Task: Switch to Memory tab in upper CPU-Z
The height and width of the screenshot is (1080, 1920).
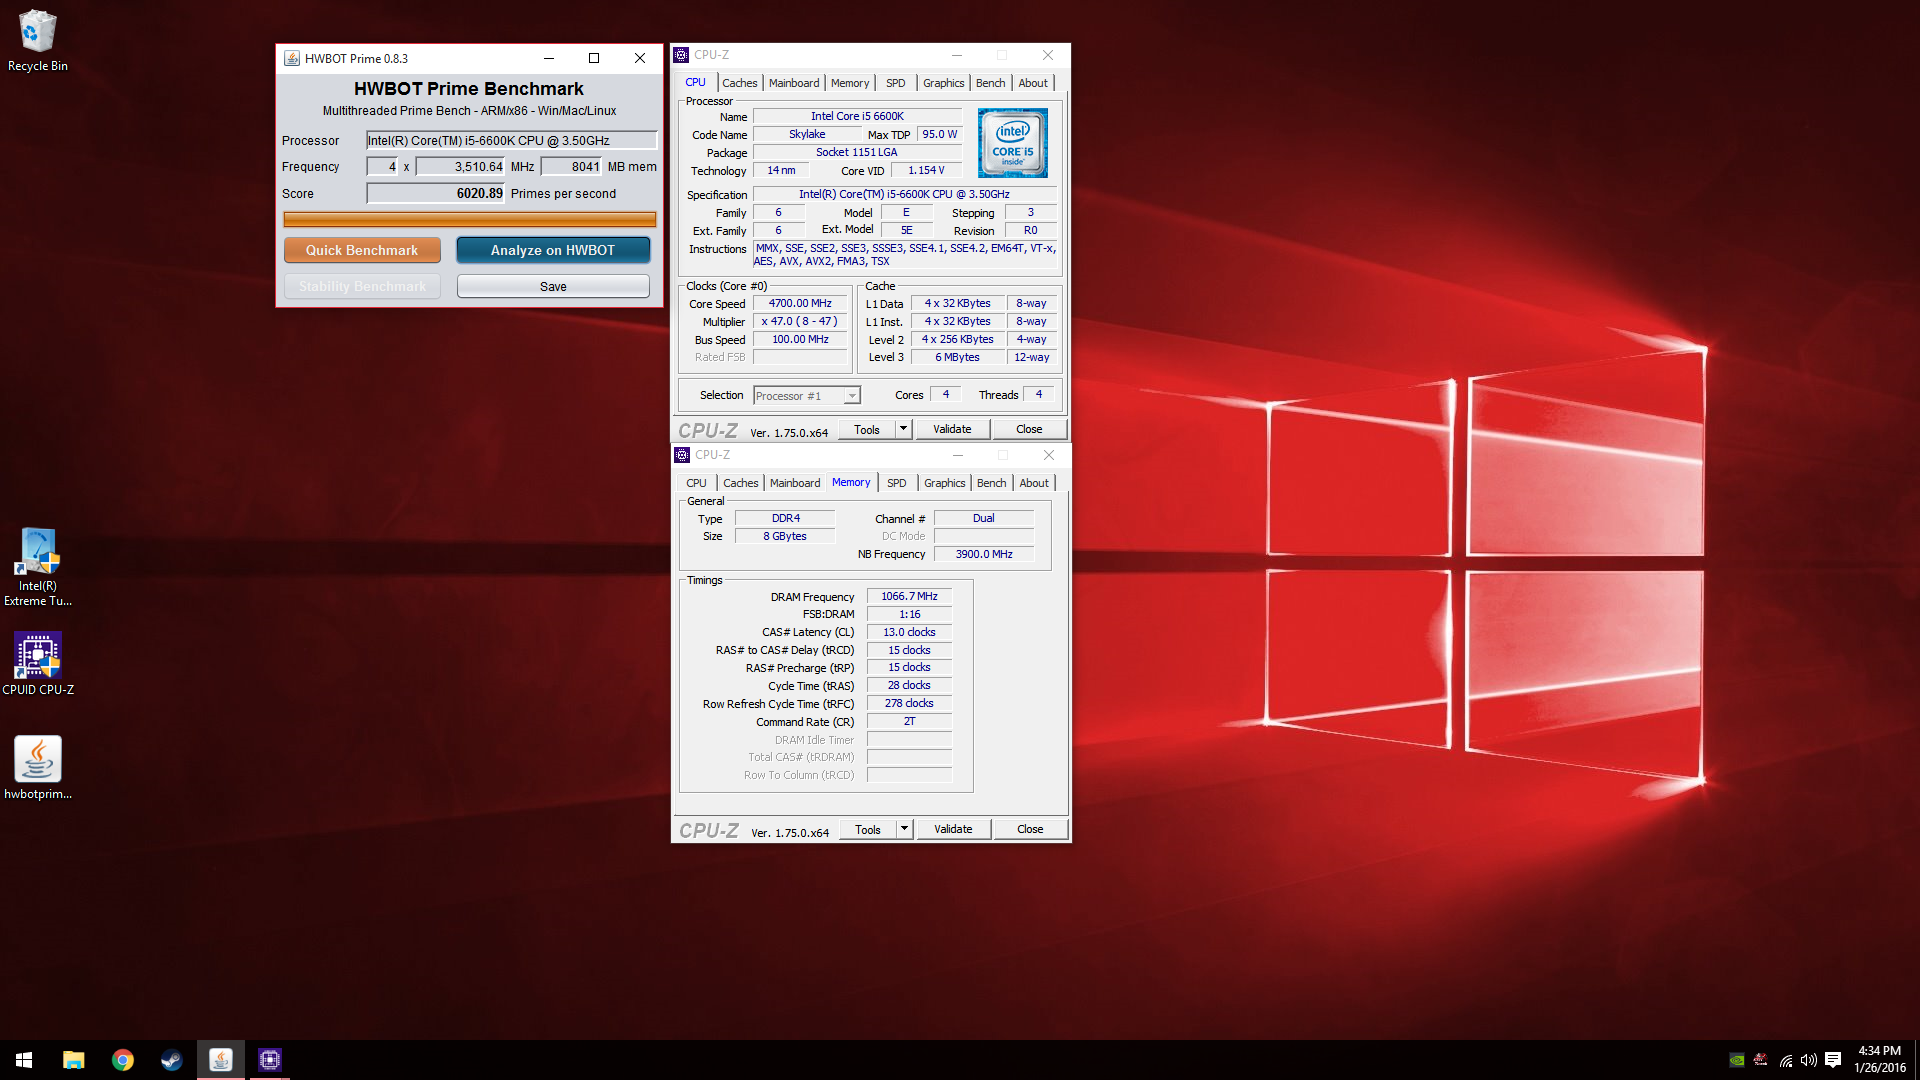Action: coord(850,83)
